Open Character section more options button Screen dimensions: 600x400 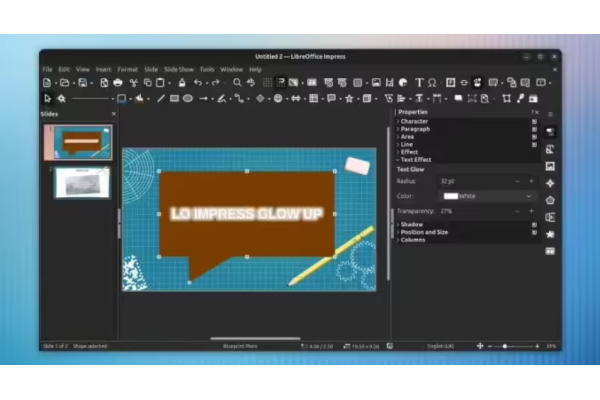click(x=534, y=121)
